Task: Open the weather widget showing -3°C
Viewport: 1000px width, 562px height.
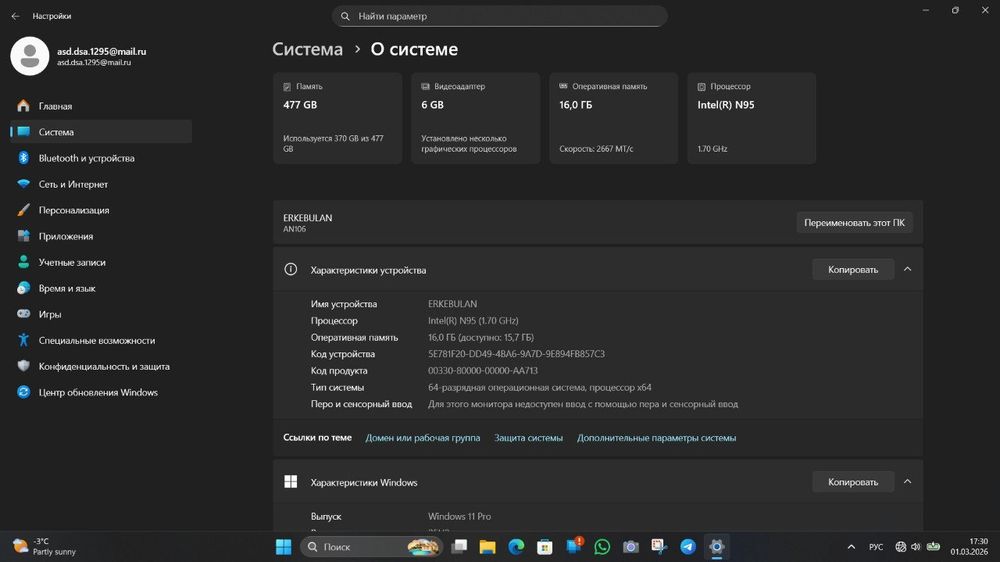Action: pos(45,547)
